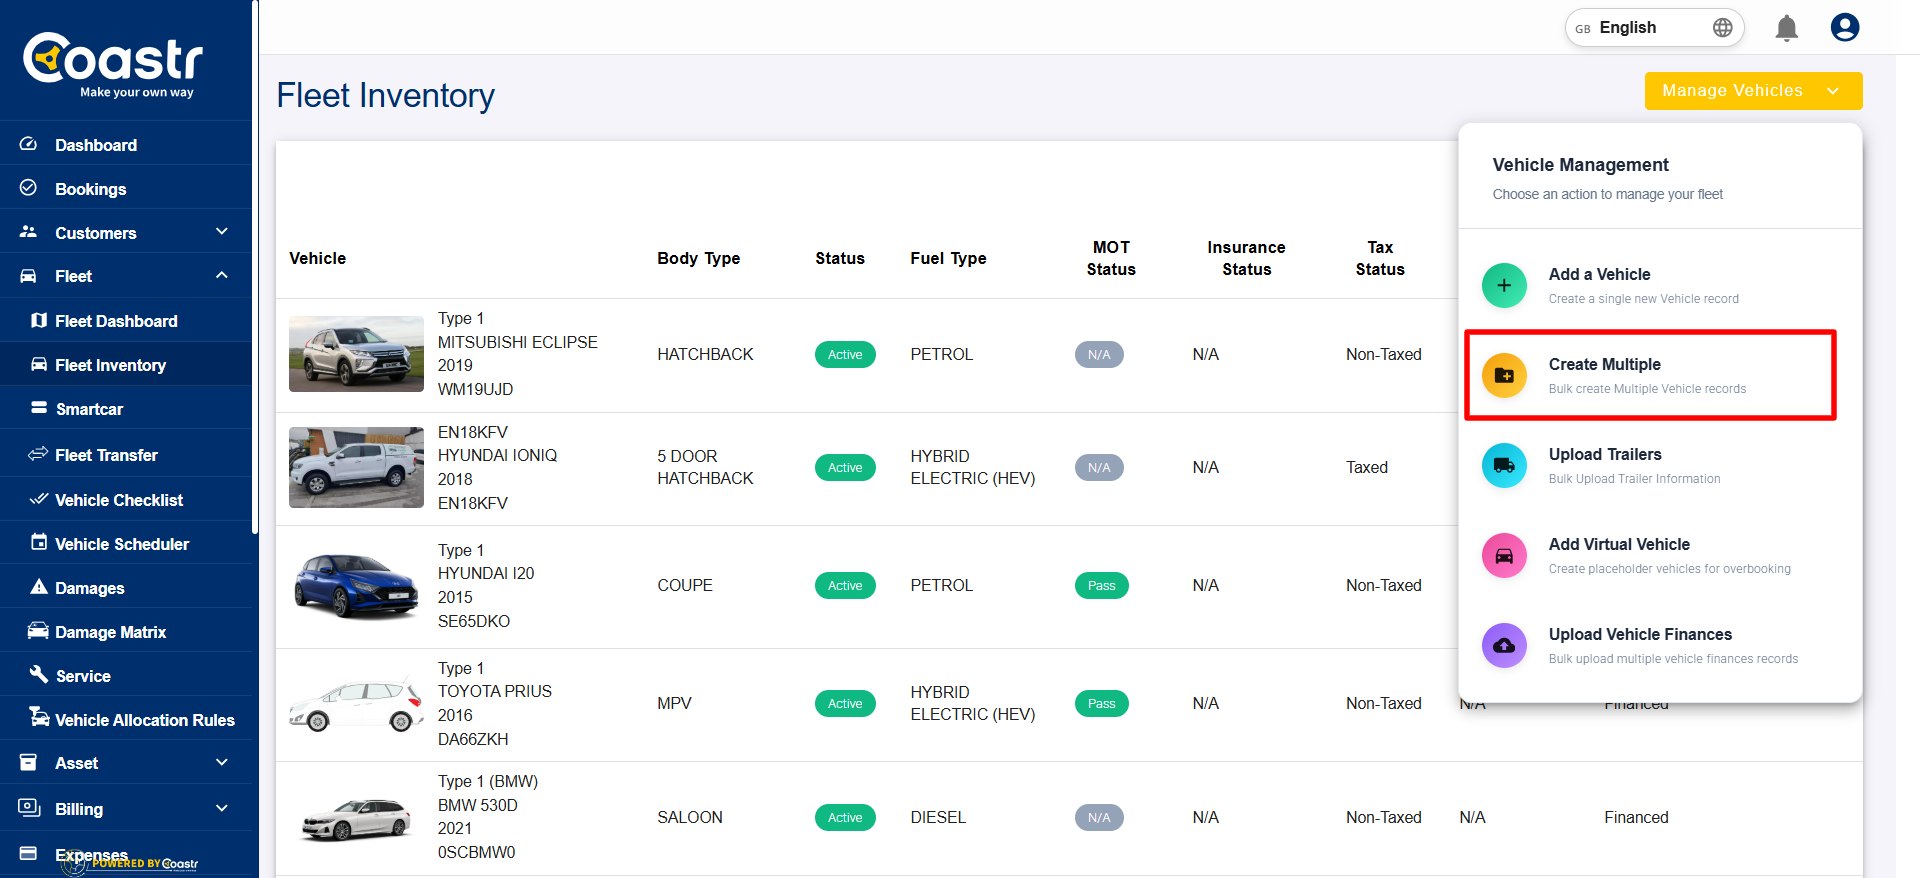
Task: Click the orange Create Multiple folder icon
Action: [x=1504, y=376]
